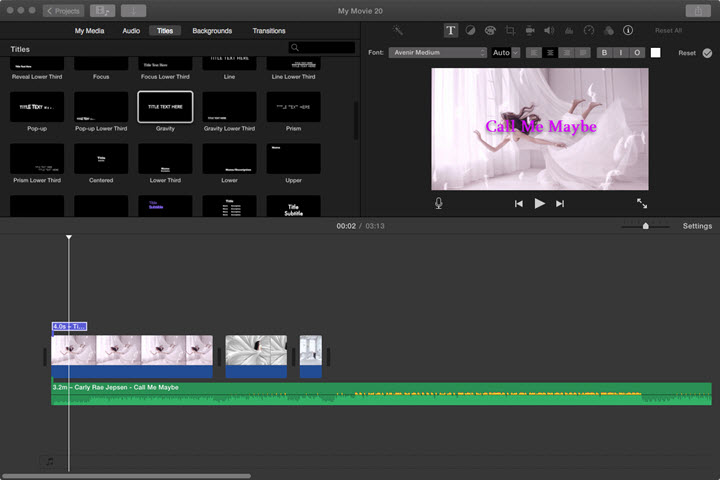
Task: Go back to Projects
Action: tap(64, 10)
